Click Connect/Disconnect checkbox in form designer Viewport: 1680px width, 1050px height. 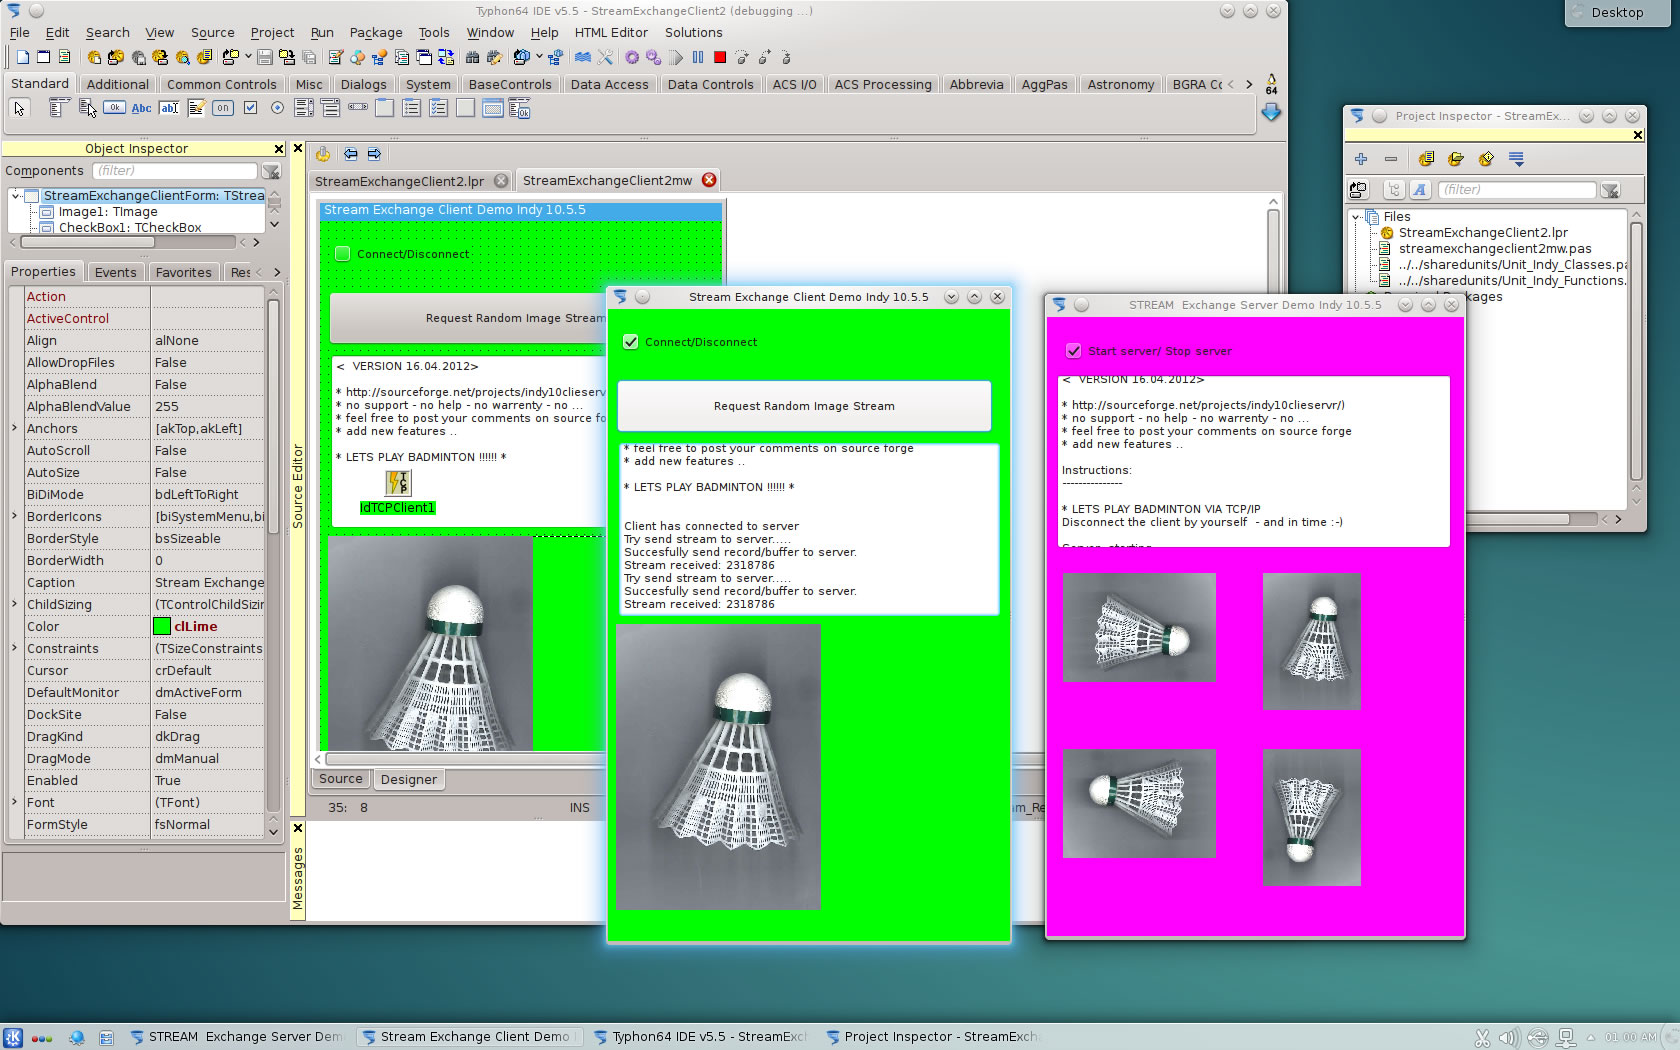coord(343,254)
